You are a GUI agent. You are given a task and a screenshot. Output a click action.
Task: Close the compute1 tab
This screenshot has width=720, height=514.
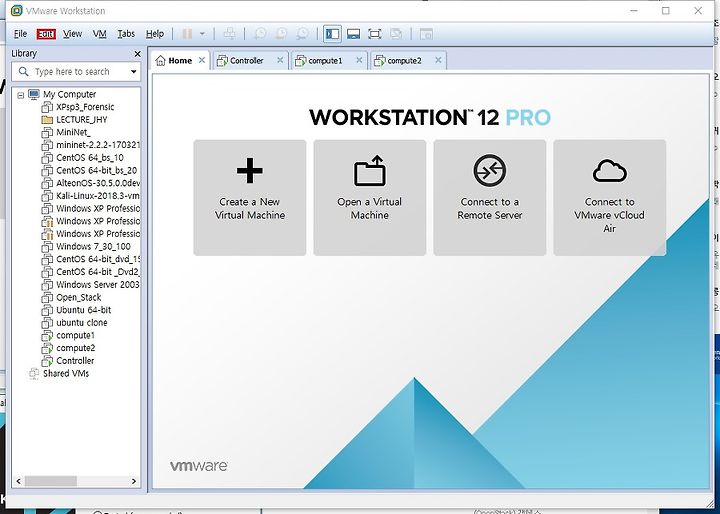359,60
